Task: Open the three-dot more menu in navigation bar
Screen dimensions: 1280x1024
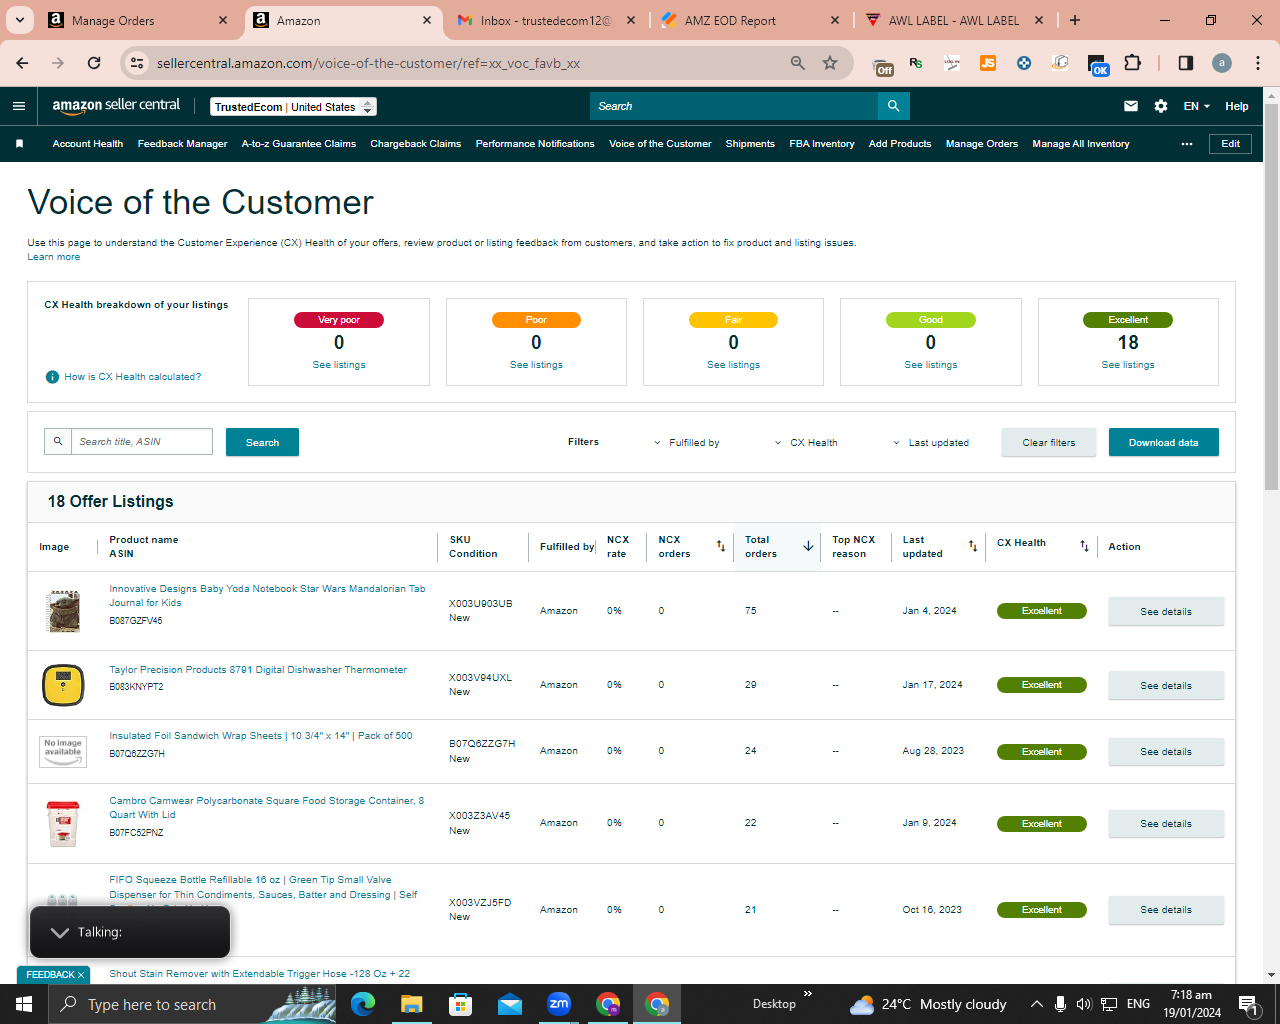Action: (1187, 144)
